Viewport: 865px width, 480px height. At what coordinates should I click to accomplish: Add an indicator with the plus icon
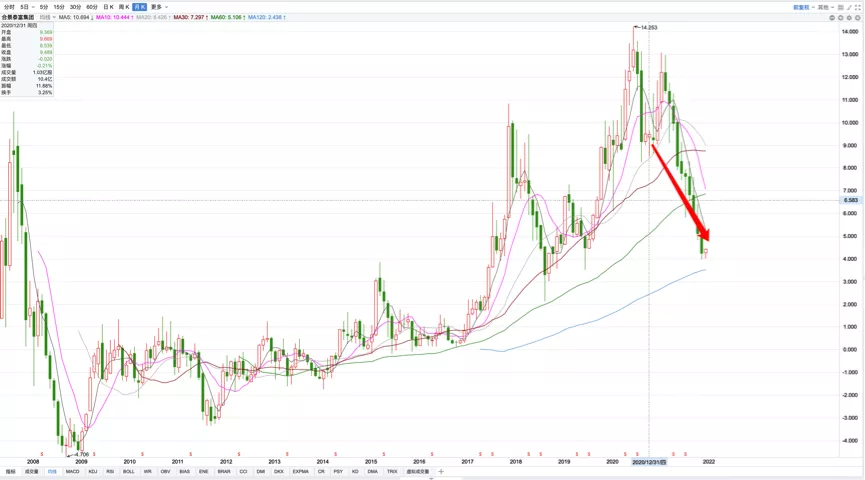(441, 472)
